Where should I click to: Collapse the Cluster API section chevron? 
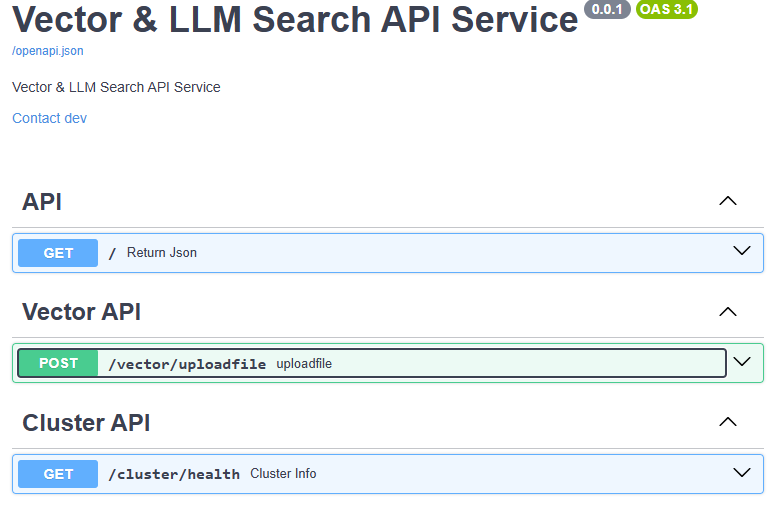coord(728,422)
